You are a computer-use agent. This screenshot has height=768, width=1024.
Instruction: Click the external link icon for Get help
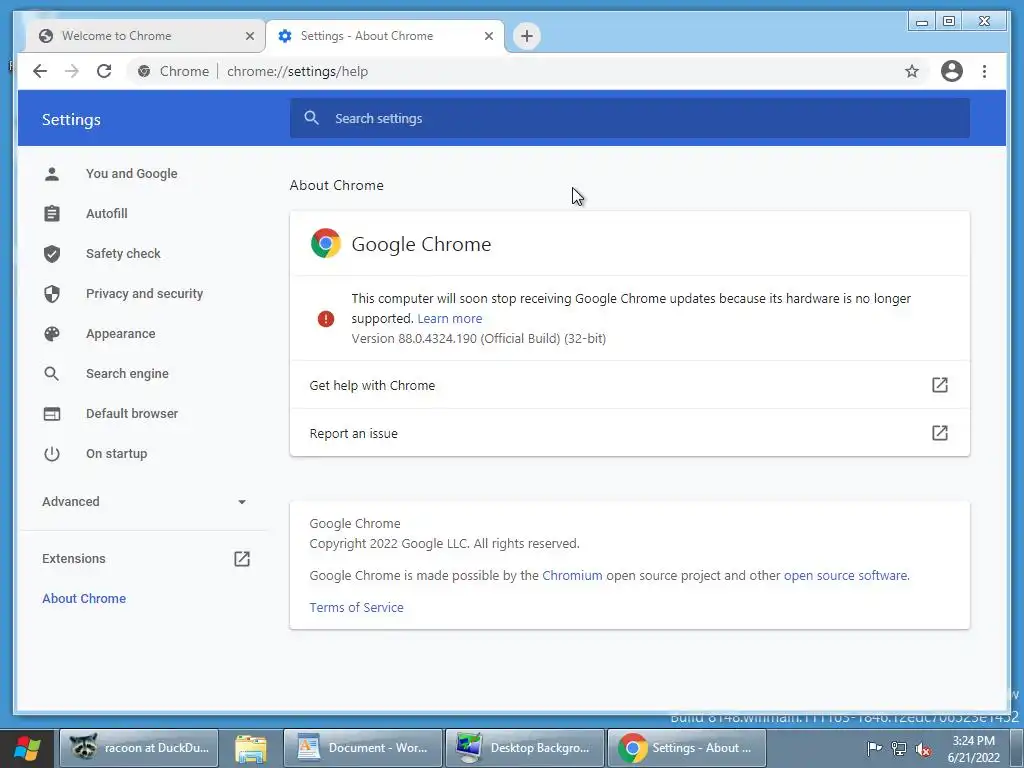point(939,385)
